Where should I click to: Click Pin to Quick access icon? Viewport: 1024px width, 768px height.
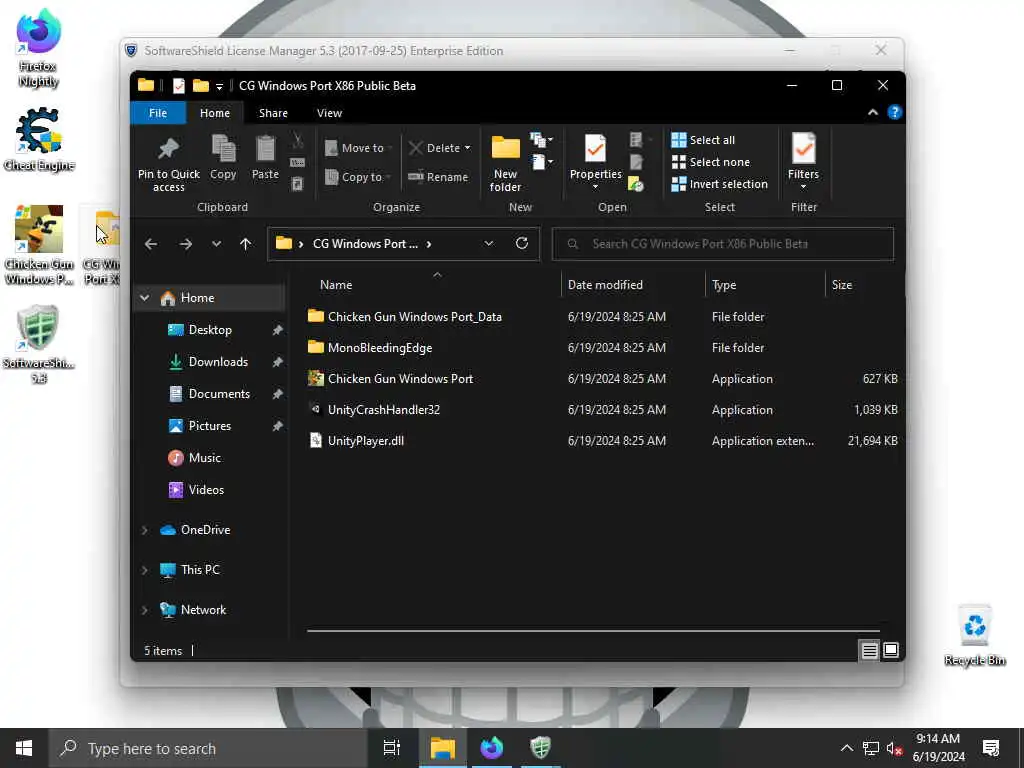click(168, 149)
